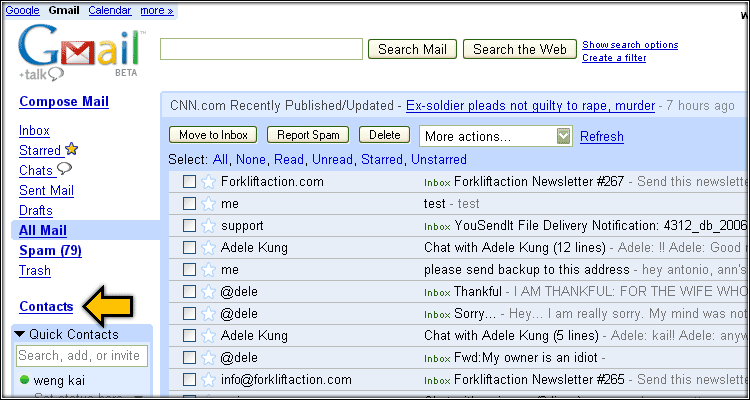Viewport: 750px width, 400px height.
Task: Open the Inbox folder
Action: click(x=34, y=131)
